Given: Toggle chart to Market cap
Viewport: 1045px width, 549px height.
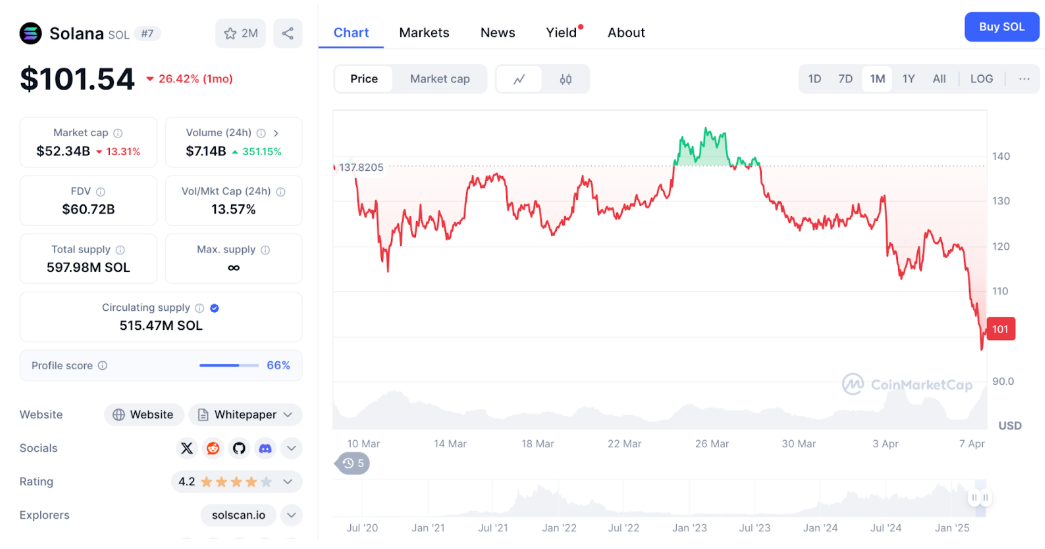Looking at the screenshot, I should point(439,79).
